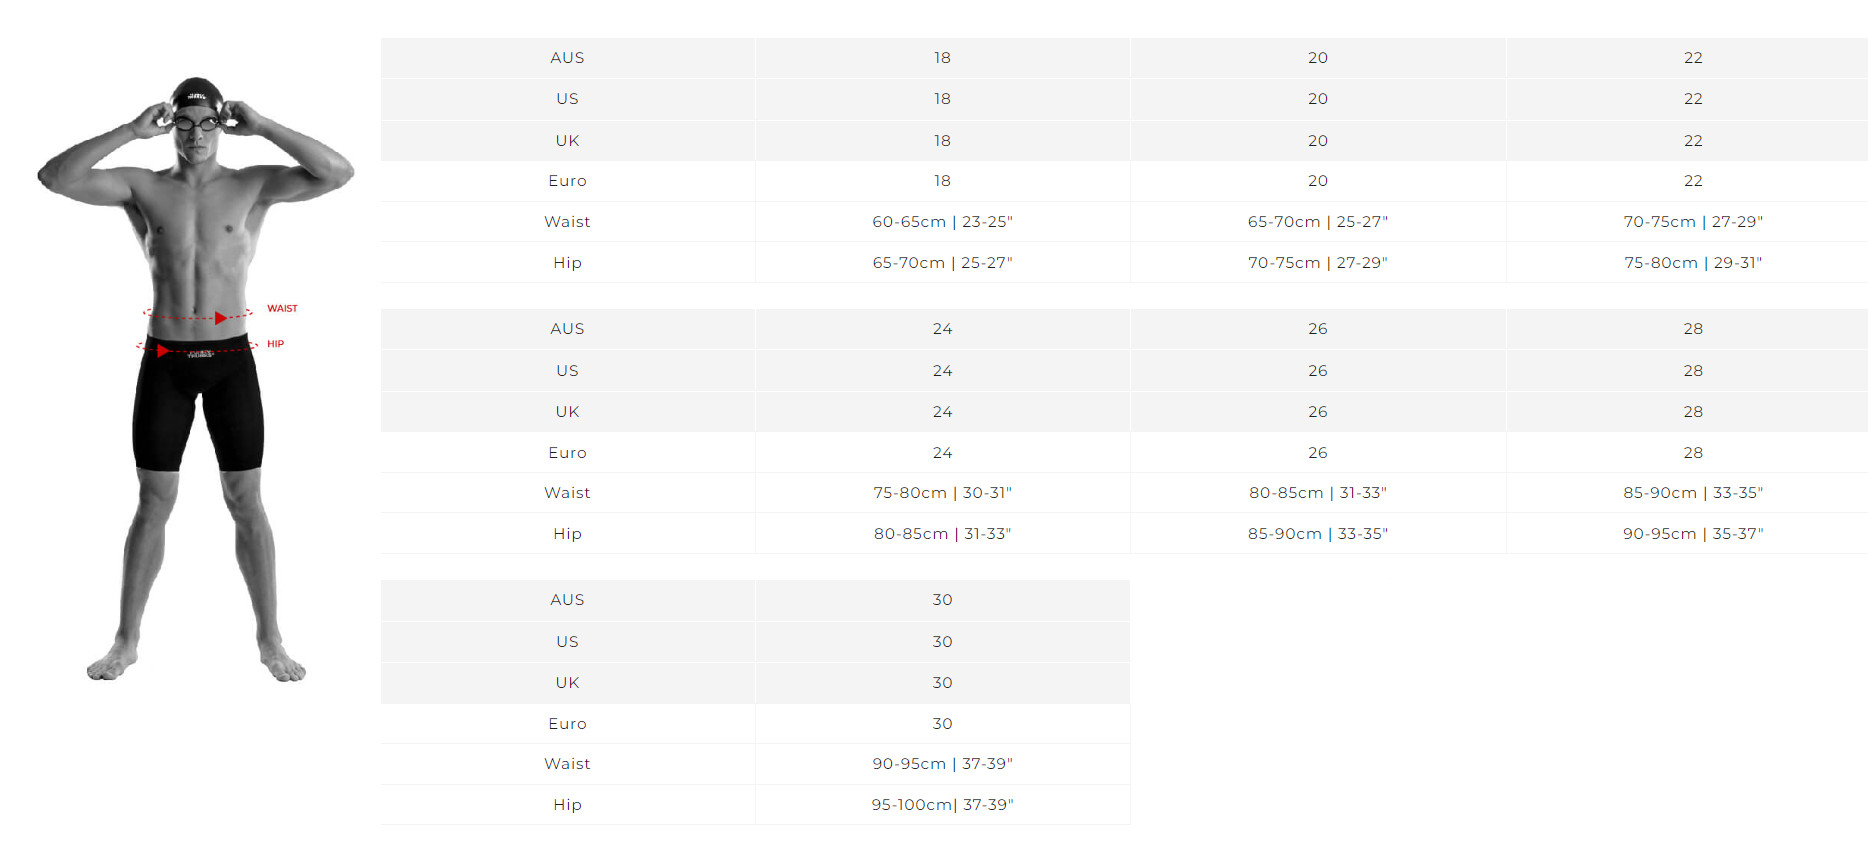This screenshot has width=1868, height=868.
Task: Click the red waist arrow marker
Action: coord(221,318)
